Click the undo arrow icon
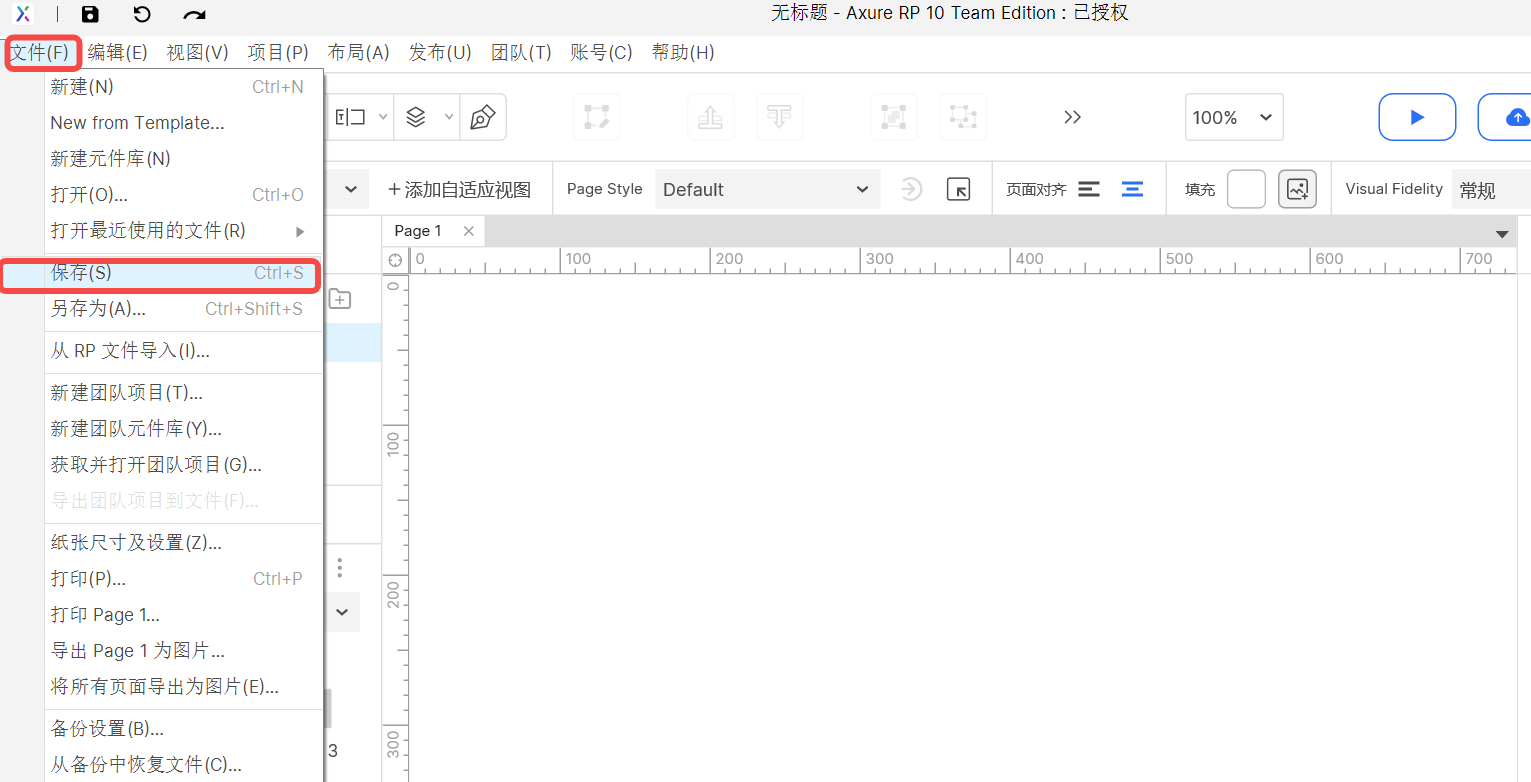1531x782 pixels. [x=142, y=14]
